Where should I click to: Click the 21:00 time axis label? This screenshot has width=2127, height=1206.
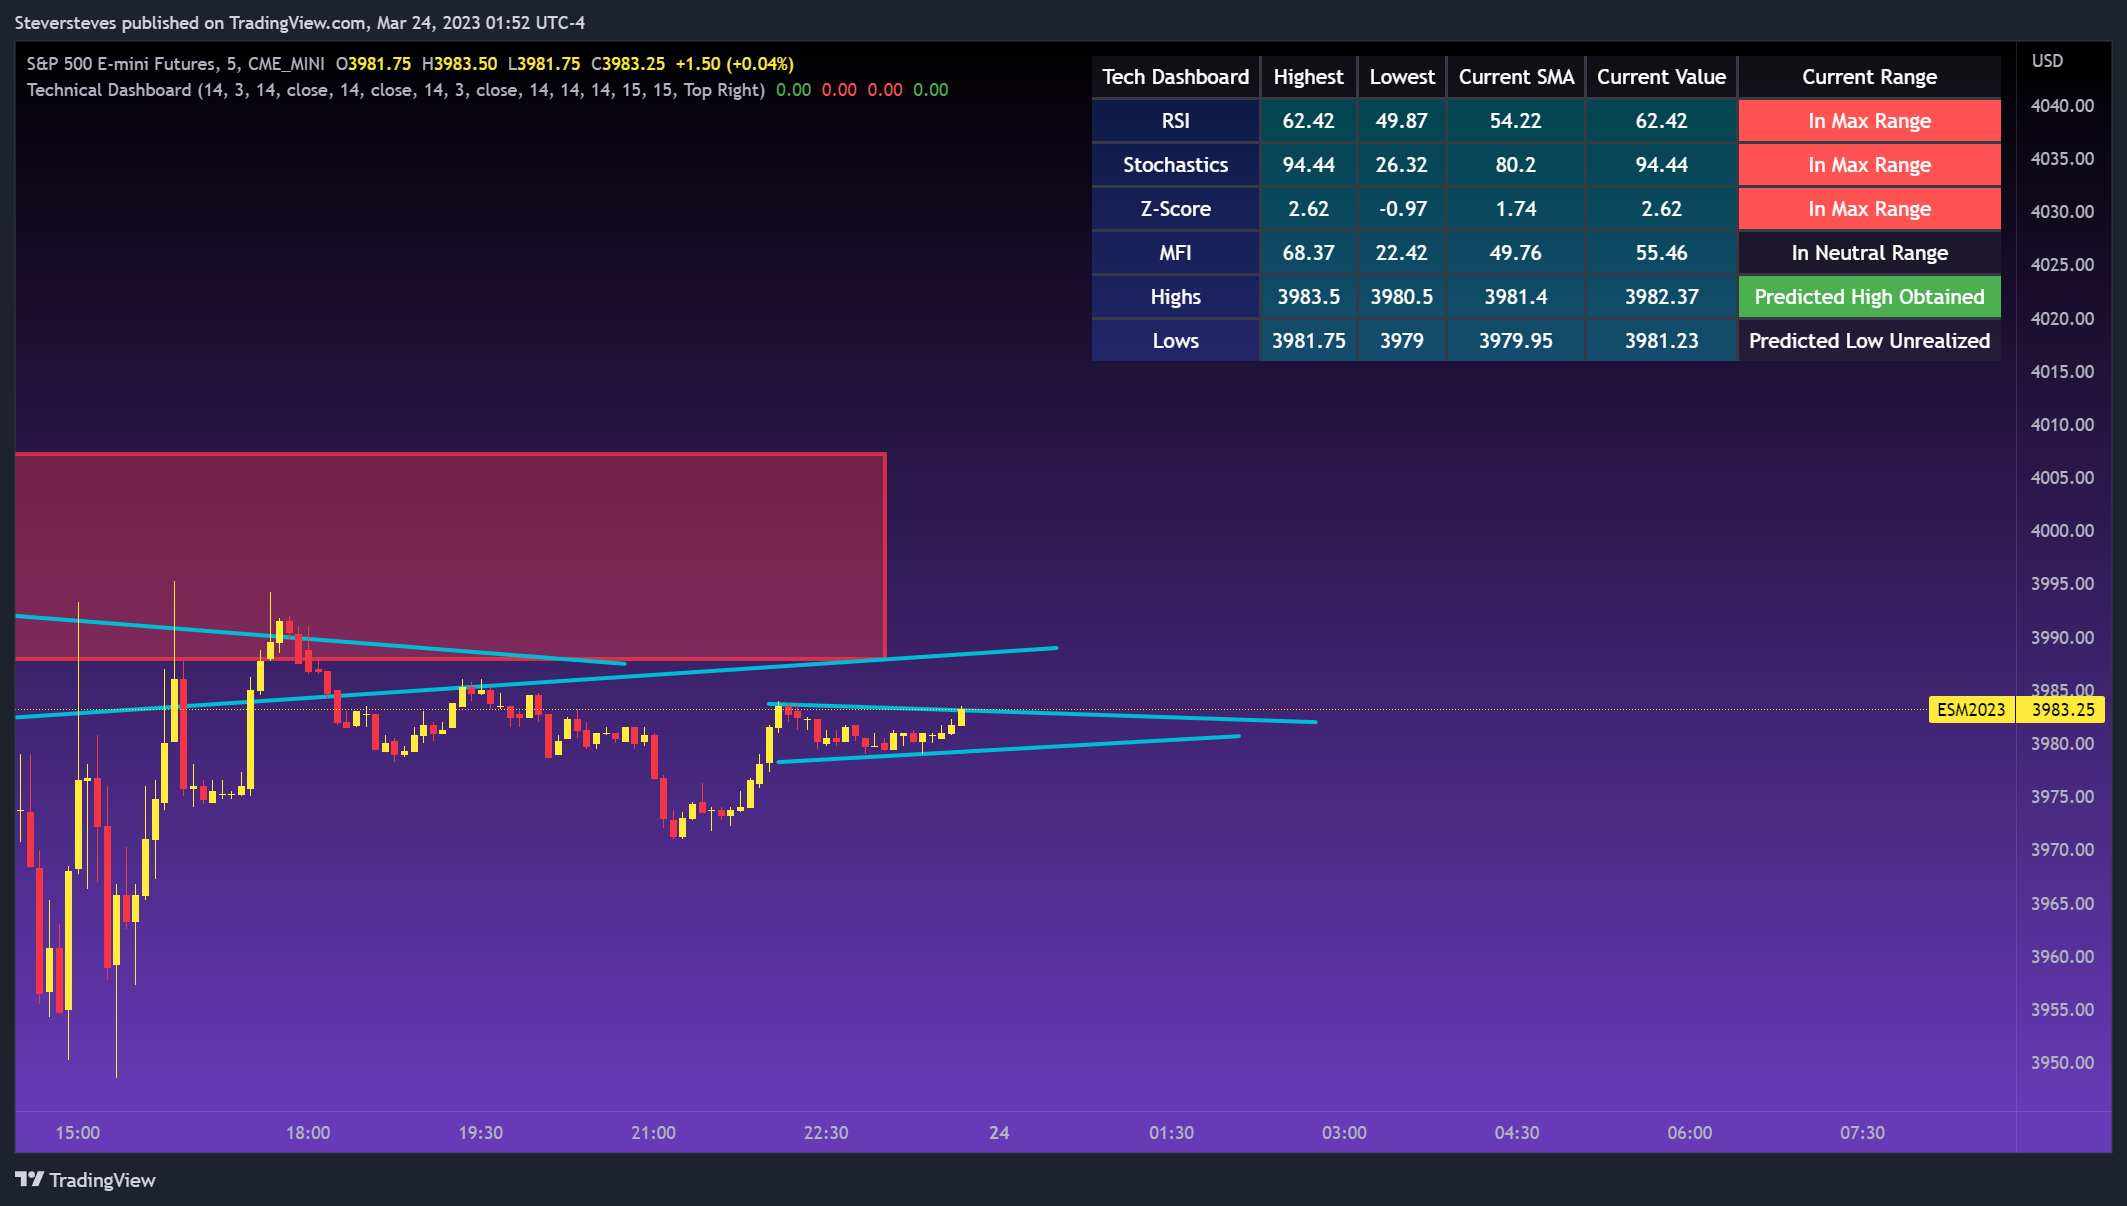653,1133
